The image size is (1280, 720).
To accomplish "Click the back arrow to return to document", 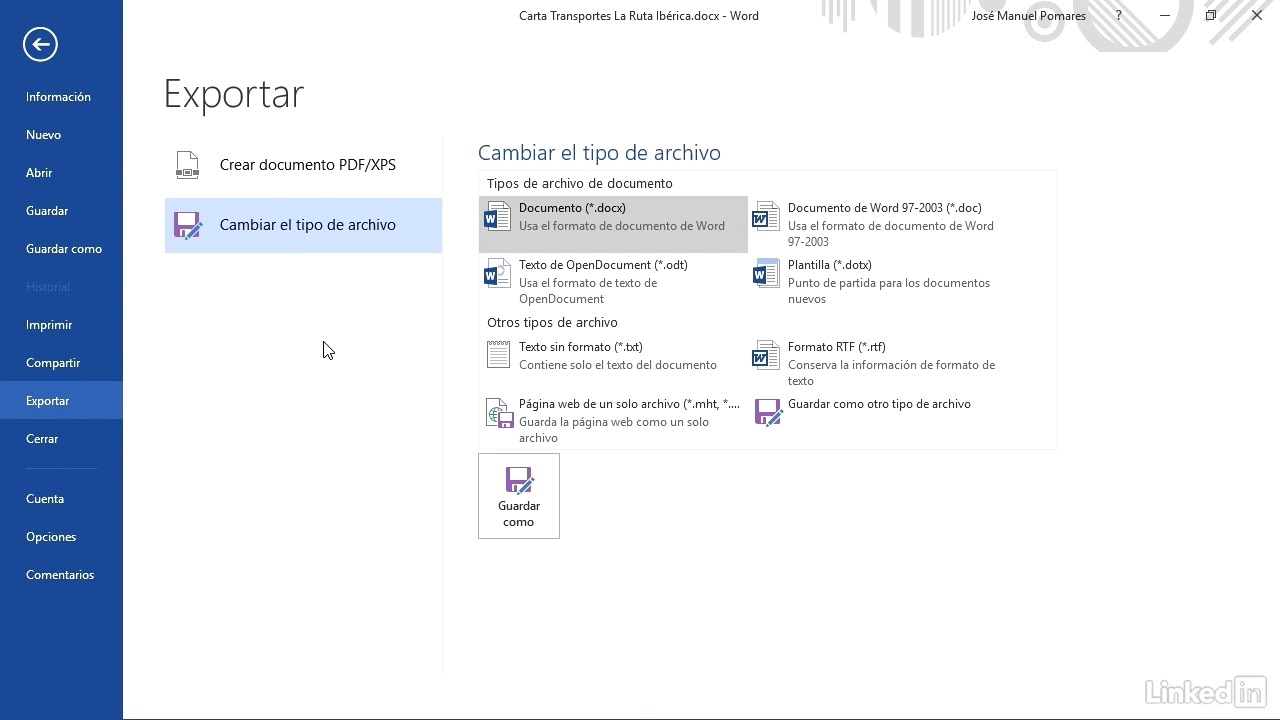I will pos(40,44).
